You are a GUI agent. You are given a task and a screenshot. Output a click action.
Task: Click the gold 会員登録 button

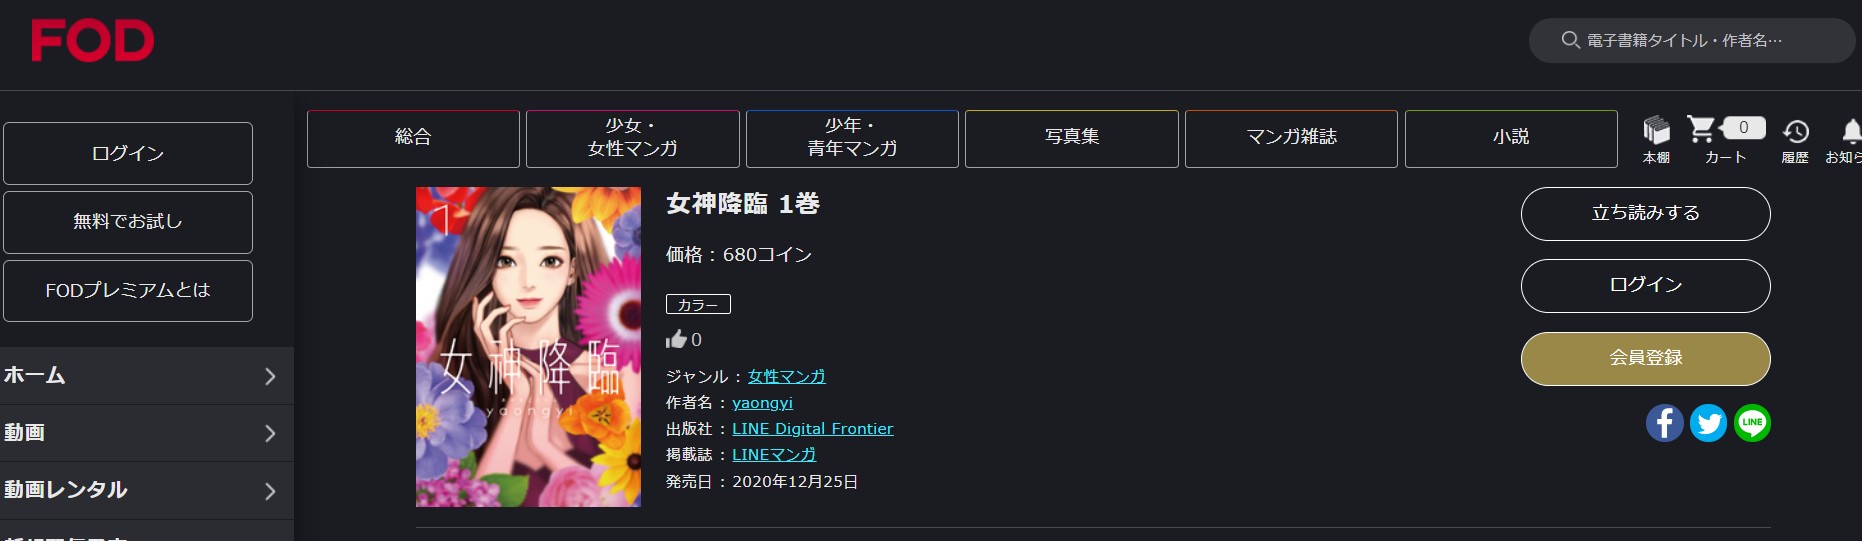pos(1646,359)
